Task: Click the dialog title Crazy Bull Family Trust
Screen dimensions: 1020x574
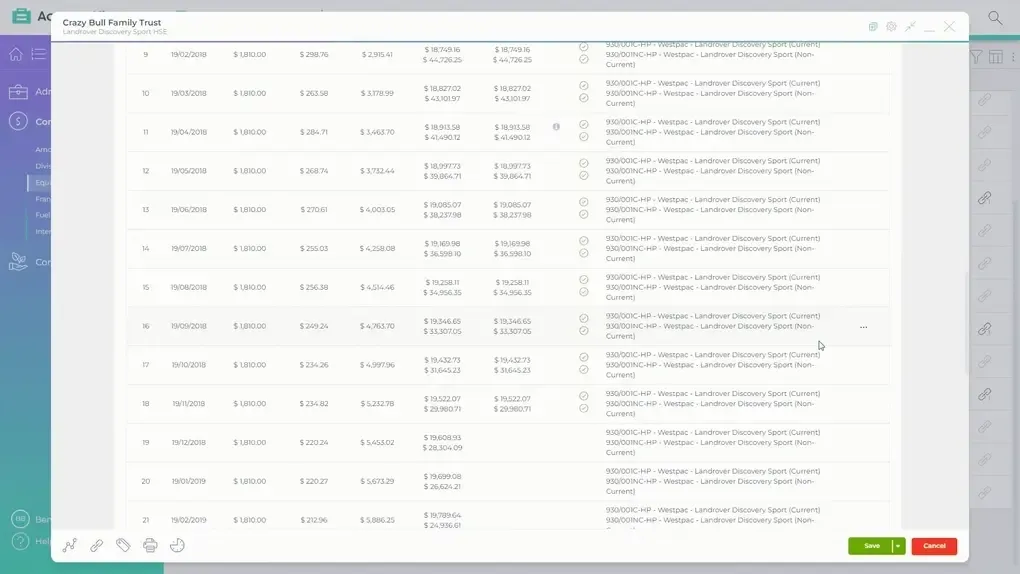Action: coord(112,22)
